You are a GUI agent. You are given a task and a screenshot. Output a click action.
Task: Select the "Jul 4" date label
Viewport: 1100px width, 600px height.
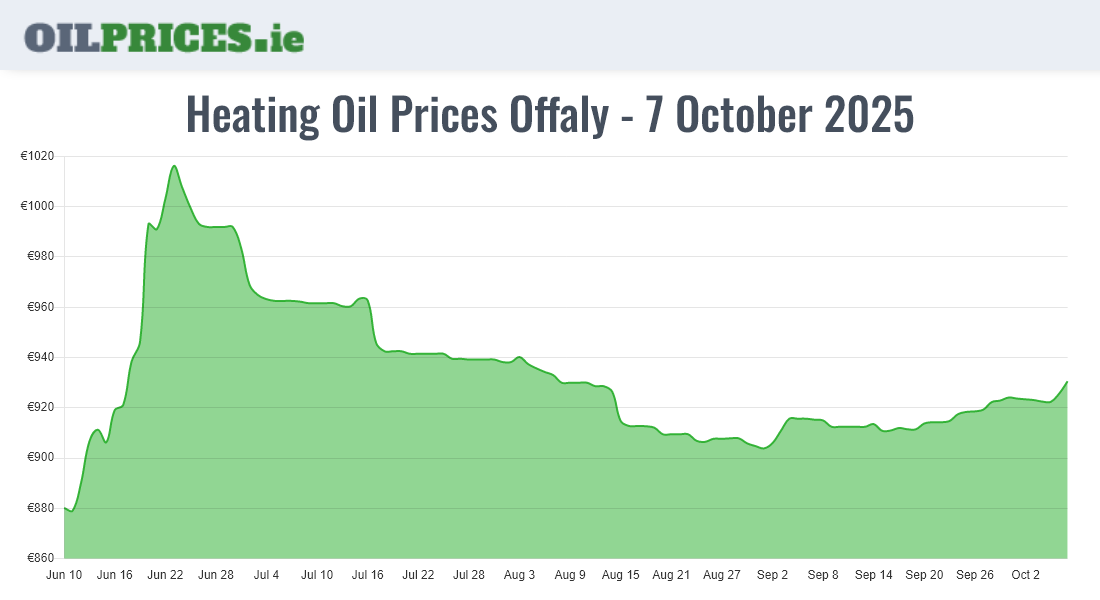[267, 575]
